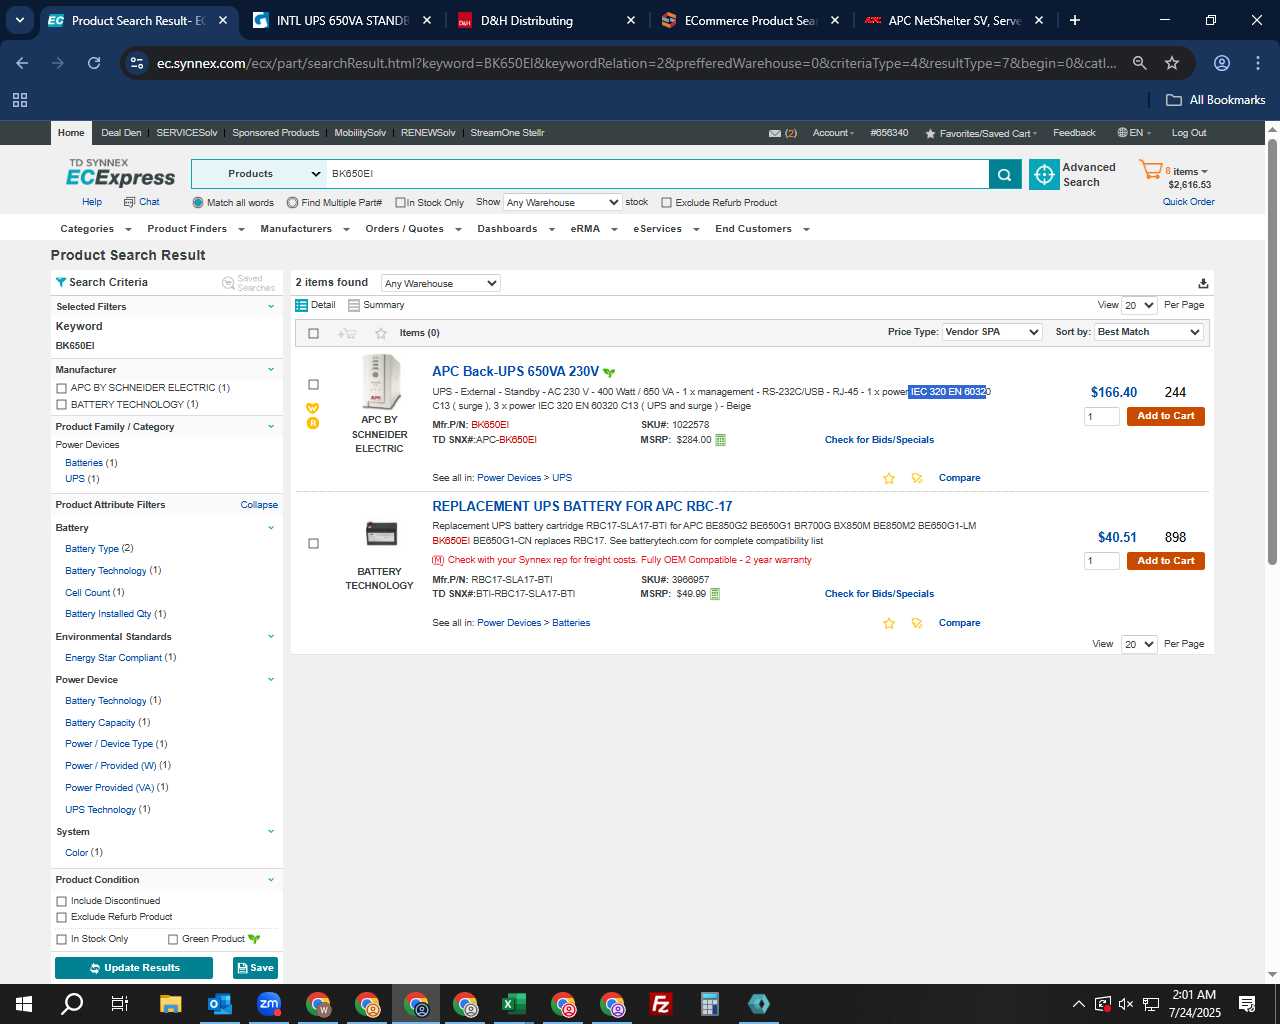1280x1024 pixels.
Task: Open the Orders / Quotes menu
Action: pyautogui.click(x=413, y=229)
